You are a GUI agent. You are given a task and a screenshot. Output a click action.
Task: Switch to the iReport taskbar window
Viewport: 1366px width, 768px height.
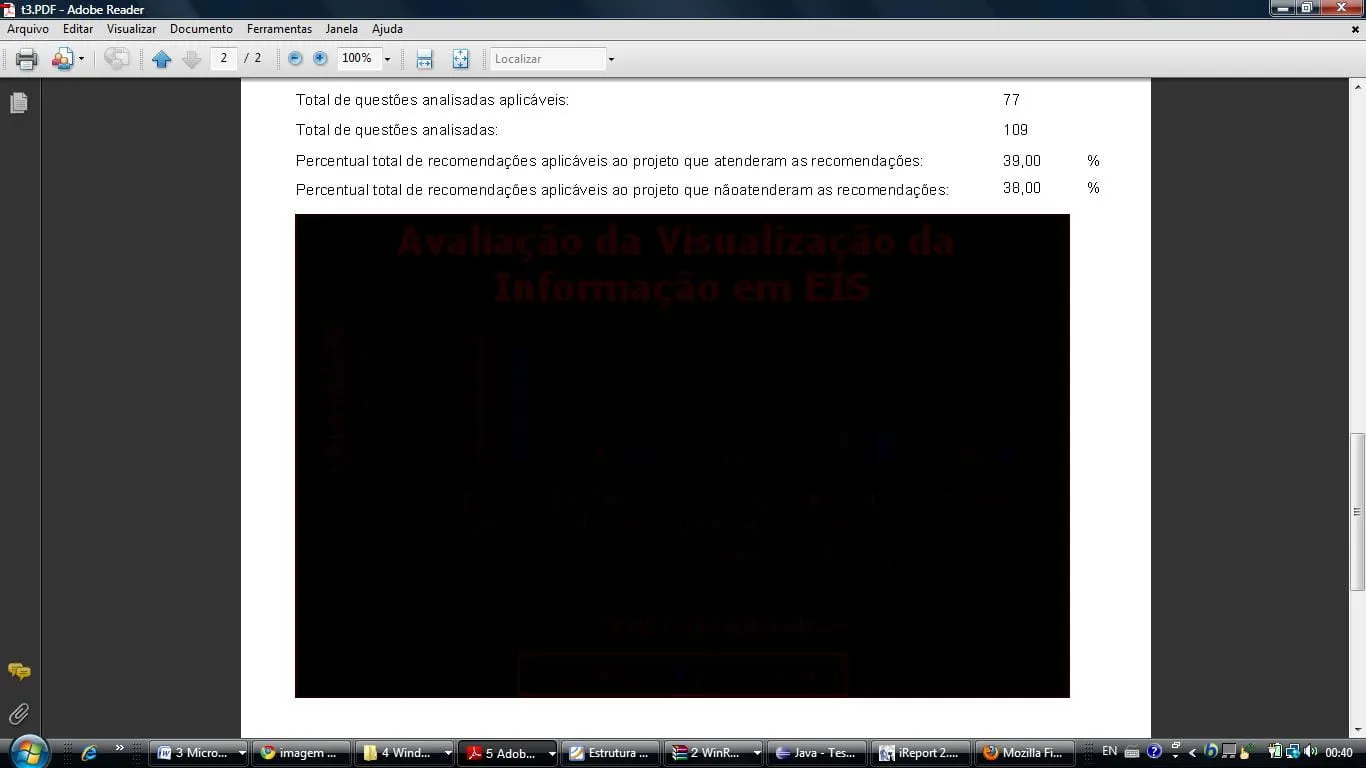[922, 753]
